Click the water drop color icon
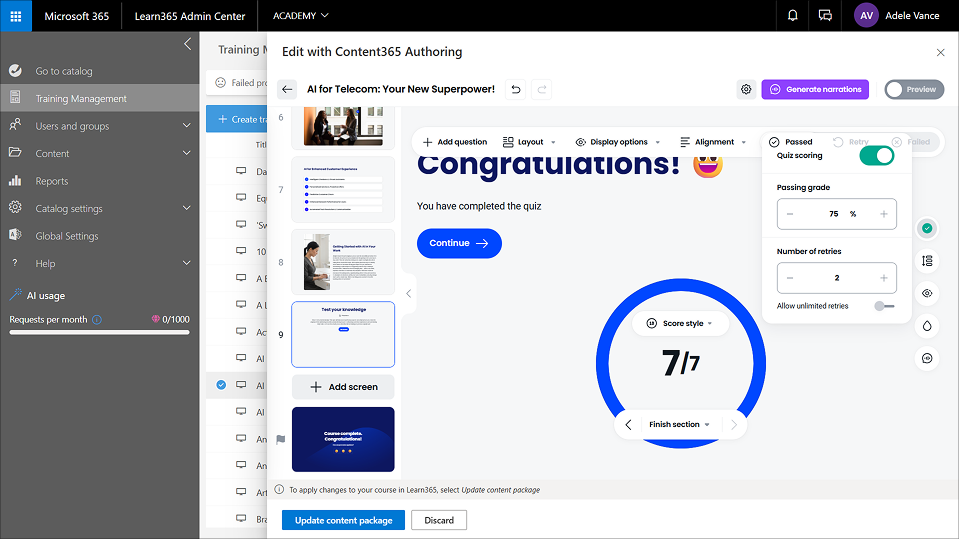The height and width of the screenshot is (539, 959). pyautogui.click(x=927, y=325)
